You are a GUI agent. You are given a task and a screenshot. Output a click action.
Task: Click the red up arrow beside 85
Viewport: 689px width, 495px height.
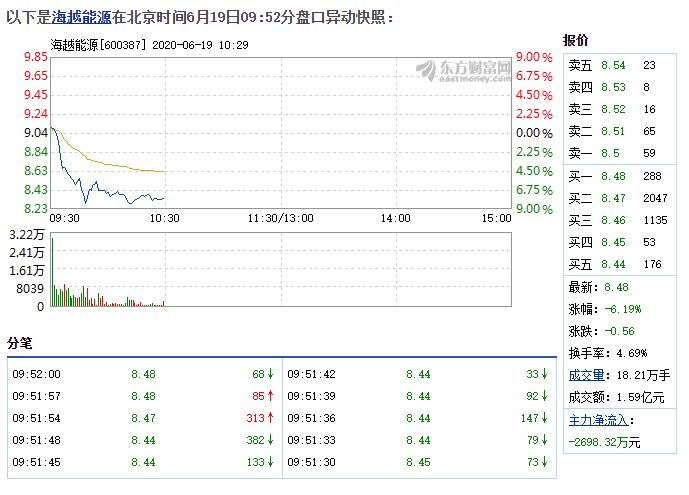click(270, 396)
